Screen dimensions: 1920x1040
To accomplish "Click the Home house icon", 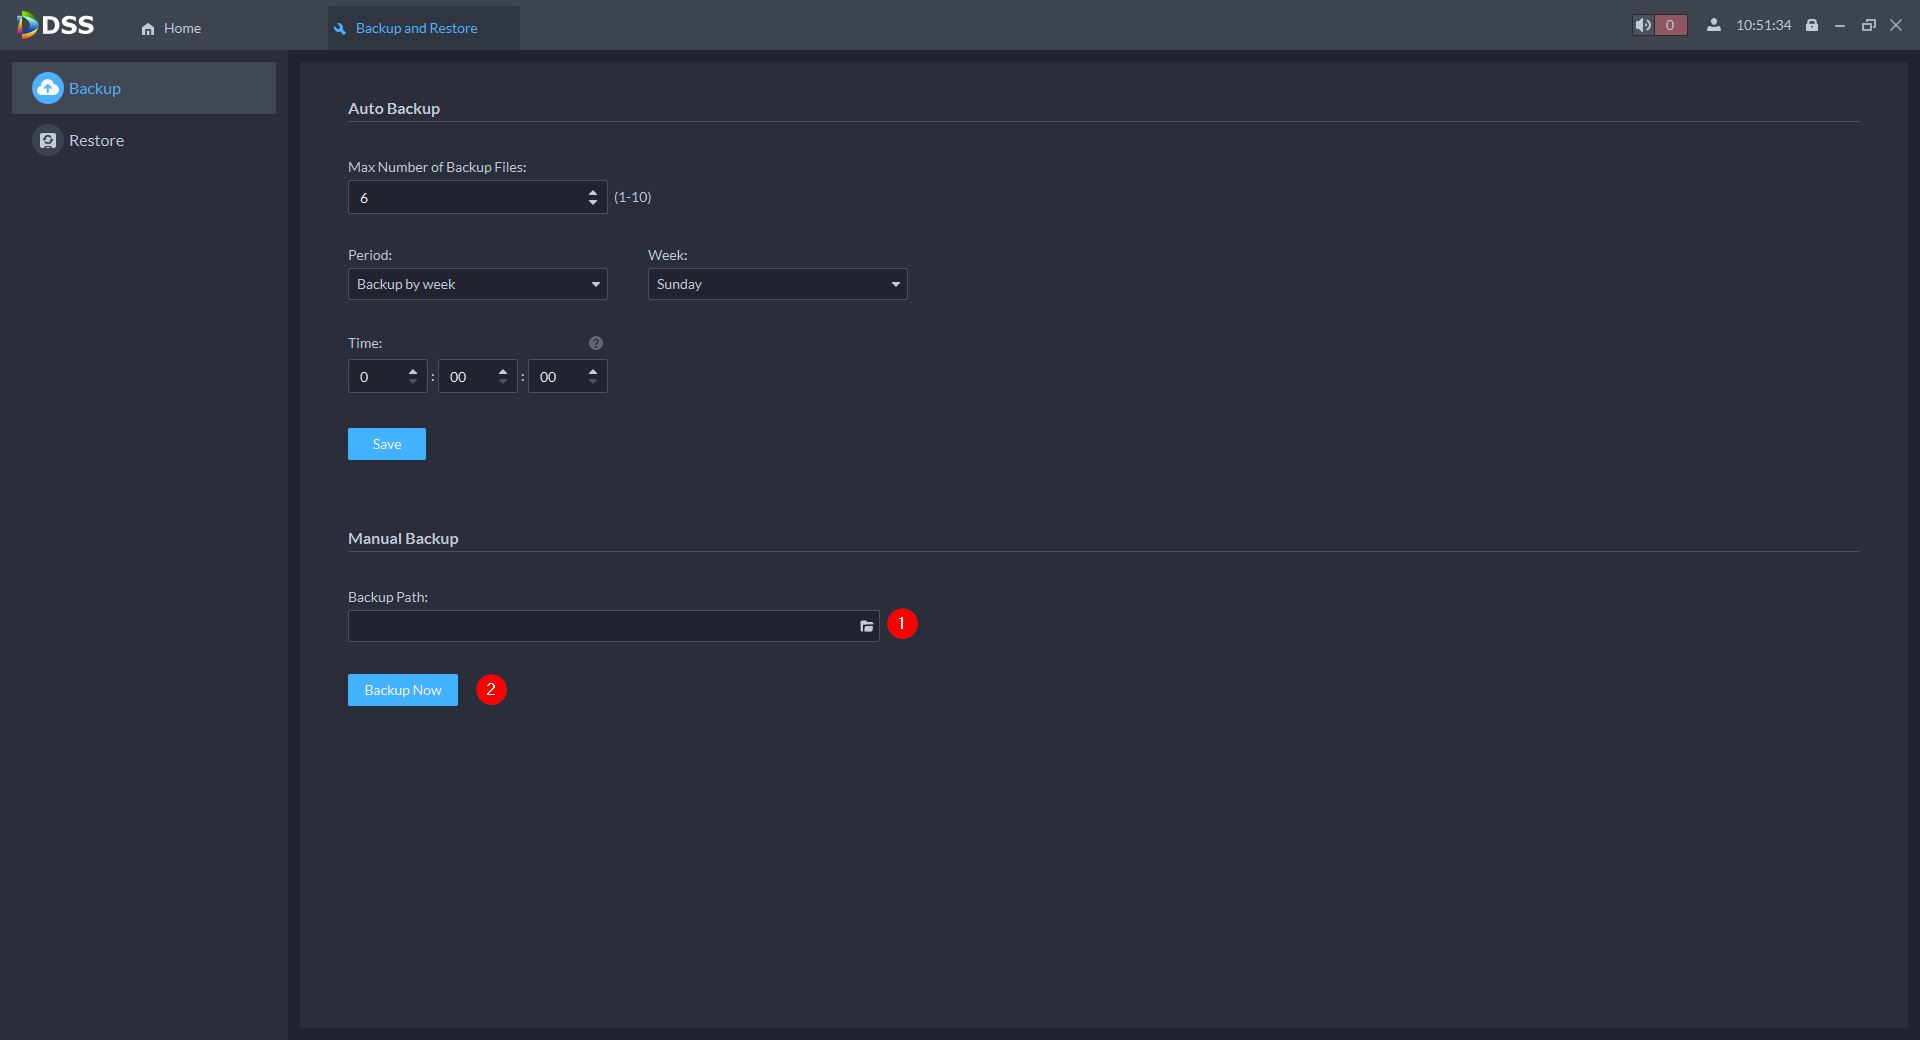I will click(x=148, y=29).
